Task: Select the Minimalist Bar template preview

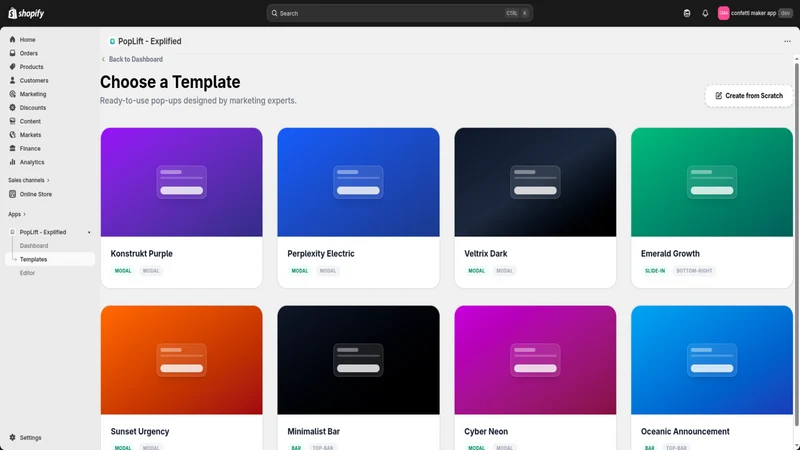Action: tap(358, 360)
